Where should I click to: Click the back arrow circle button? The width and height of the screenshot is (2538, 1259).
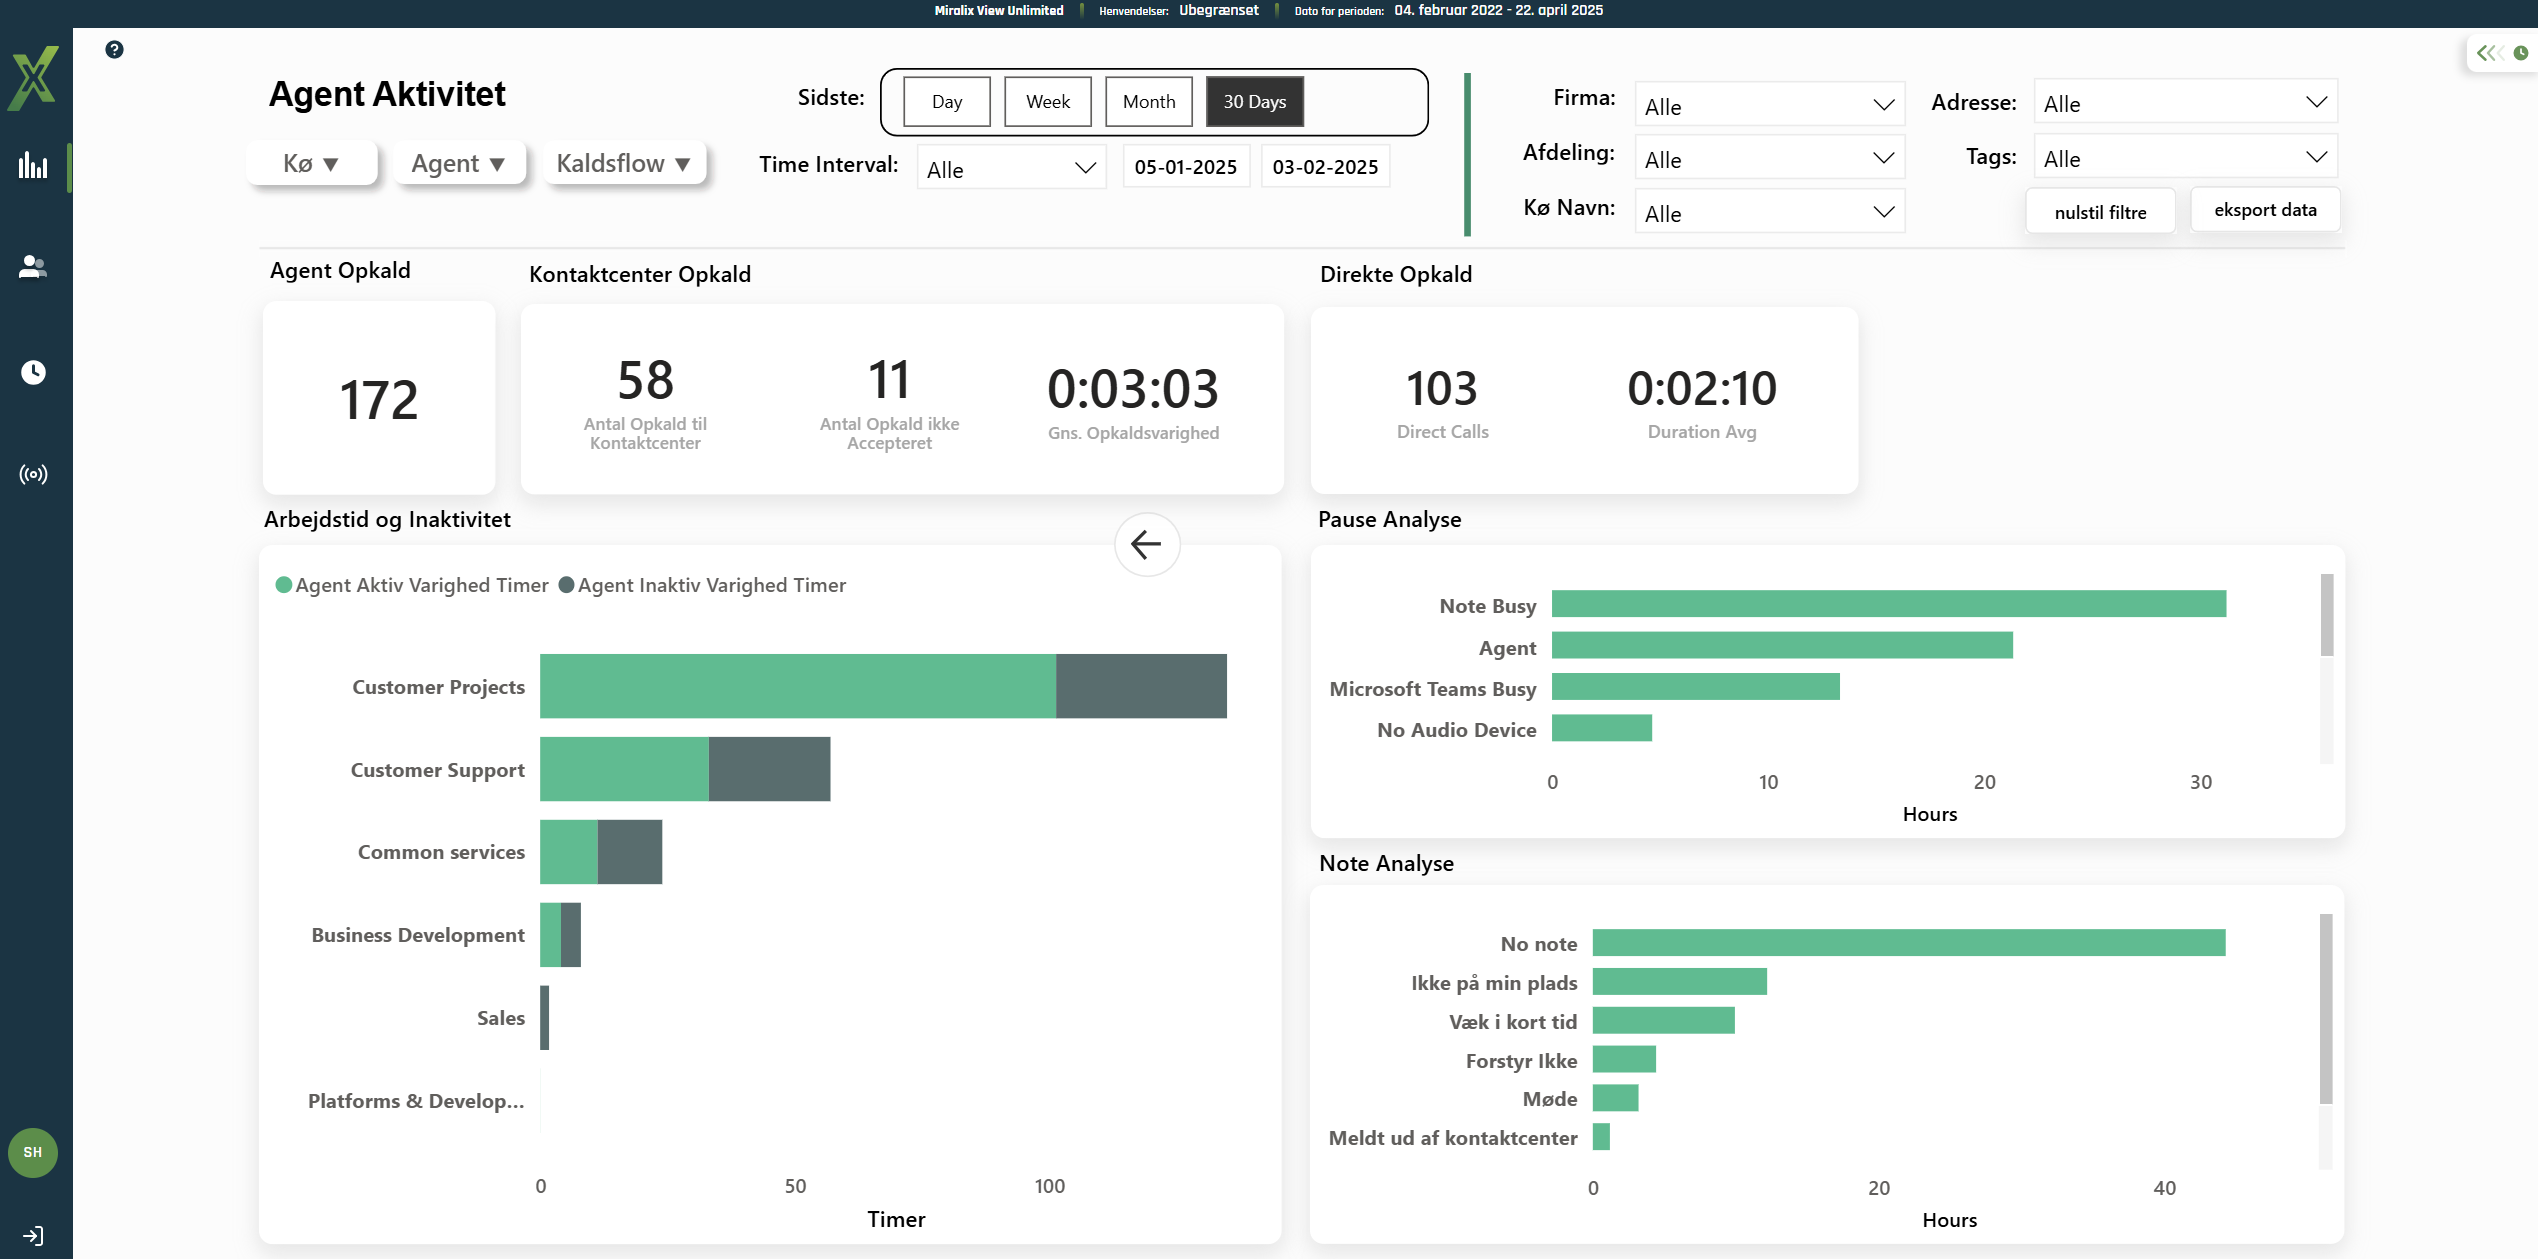point(1146,544)
